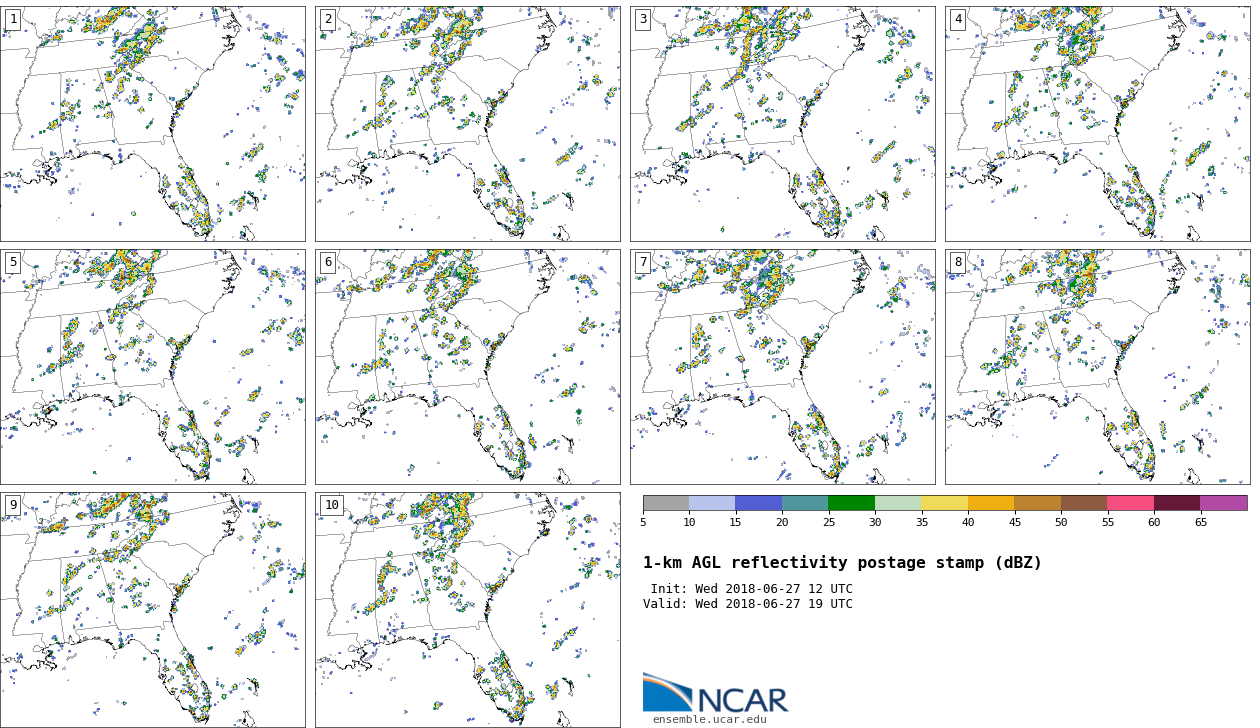Open ensemble member 6 reflectivity map
1260x728 pixels.
468,367
